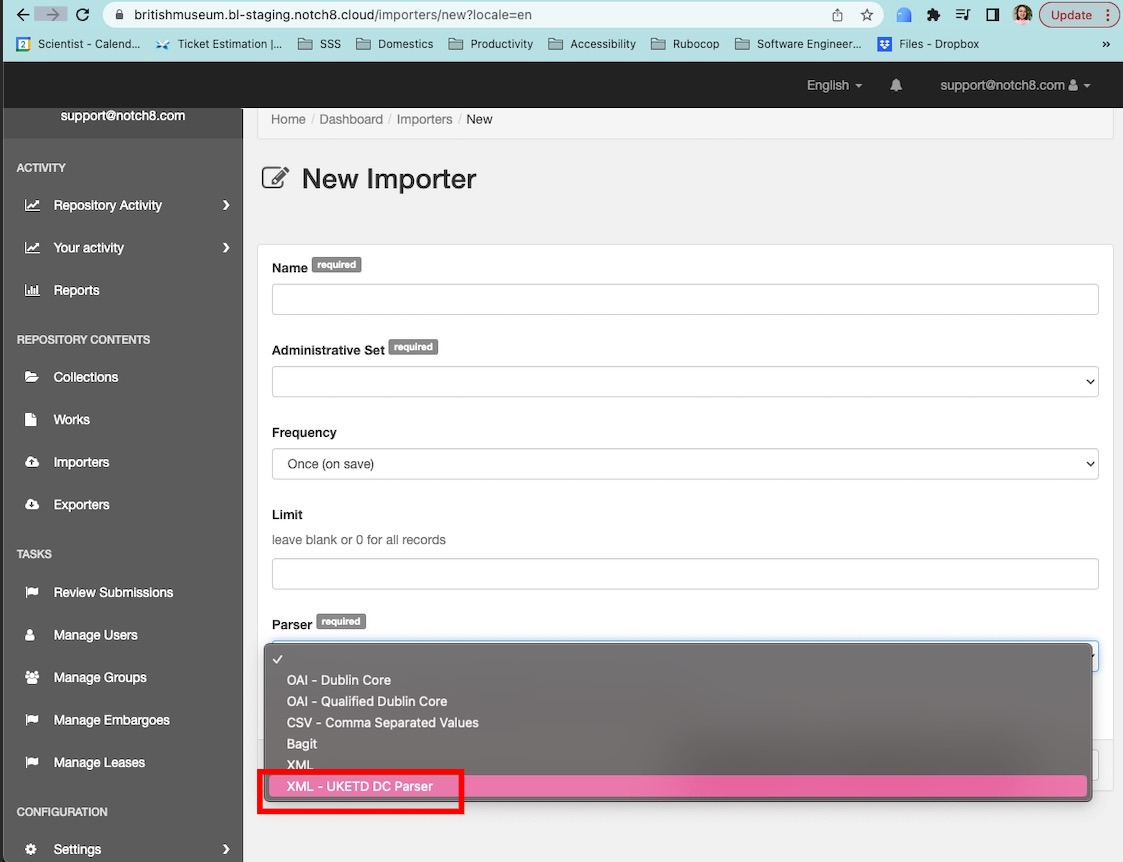The width and height of the screenshot is (1123, 862).
Task: Open the Reports bar-chart icon
Action: [33, 290]
